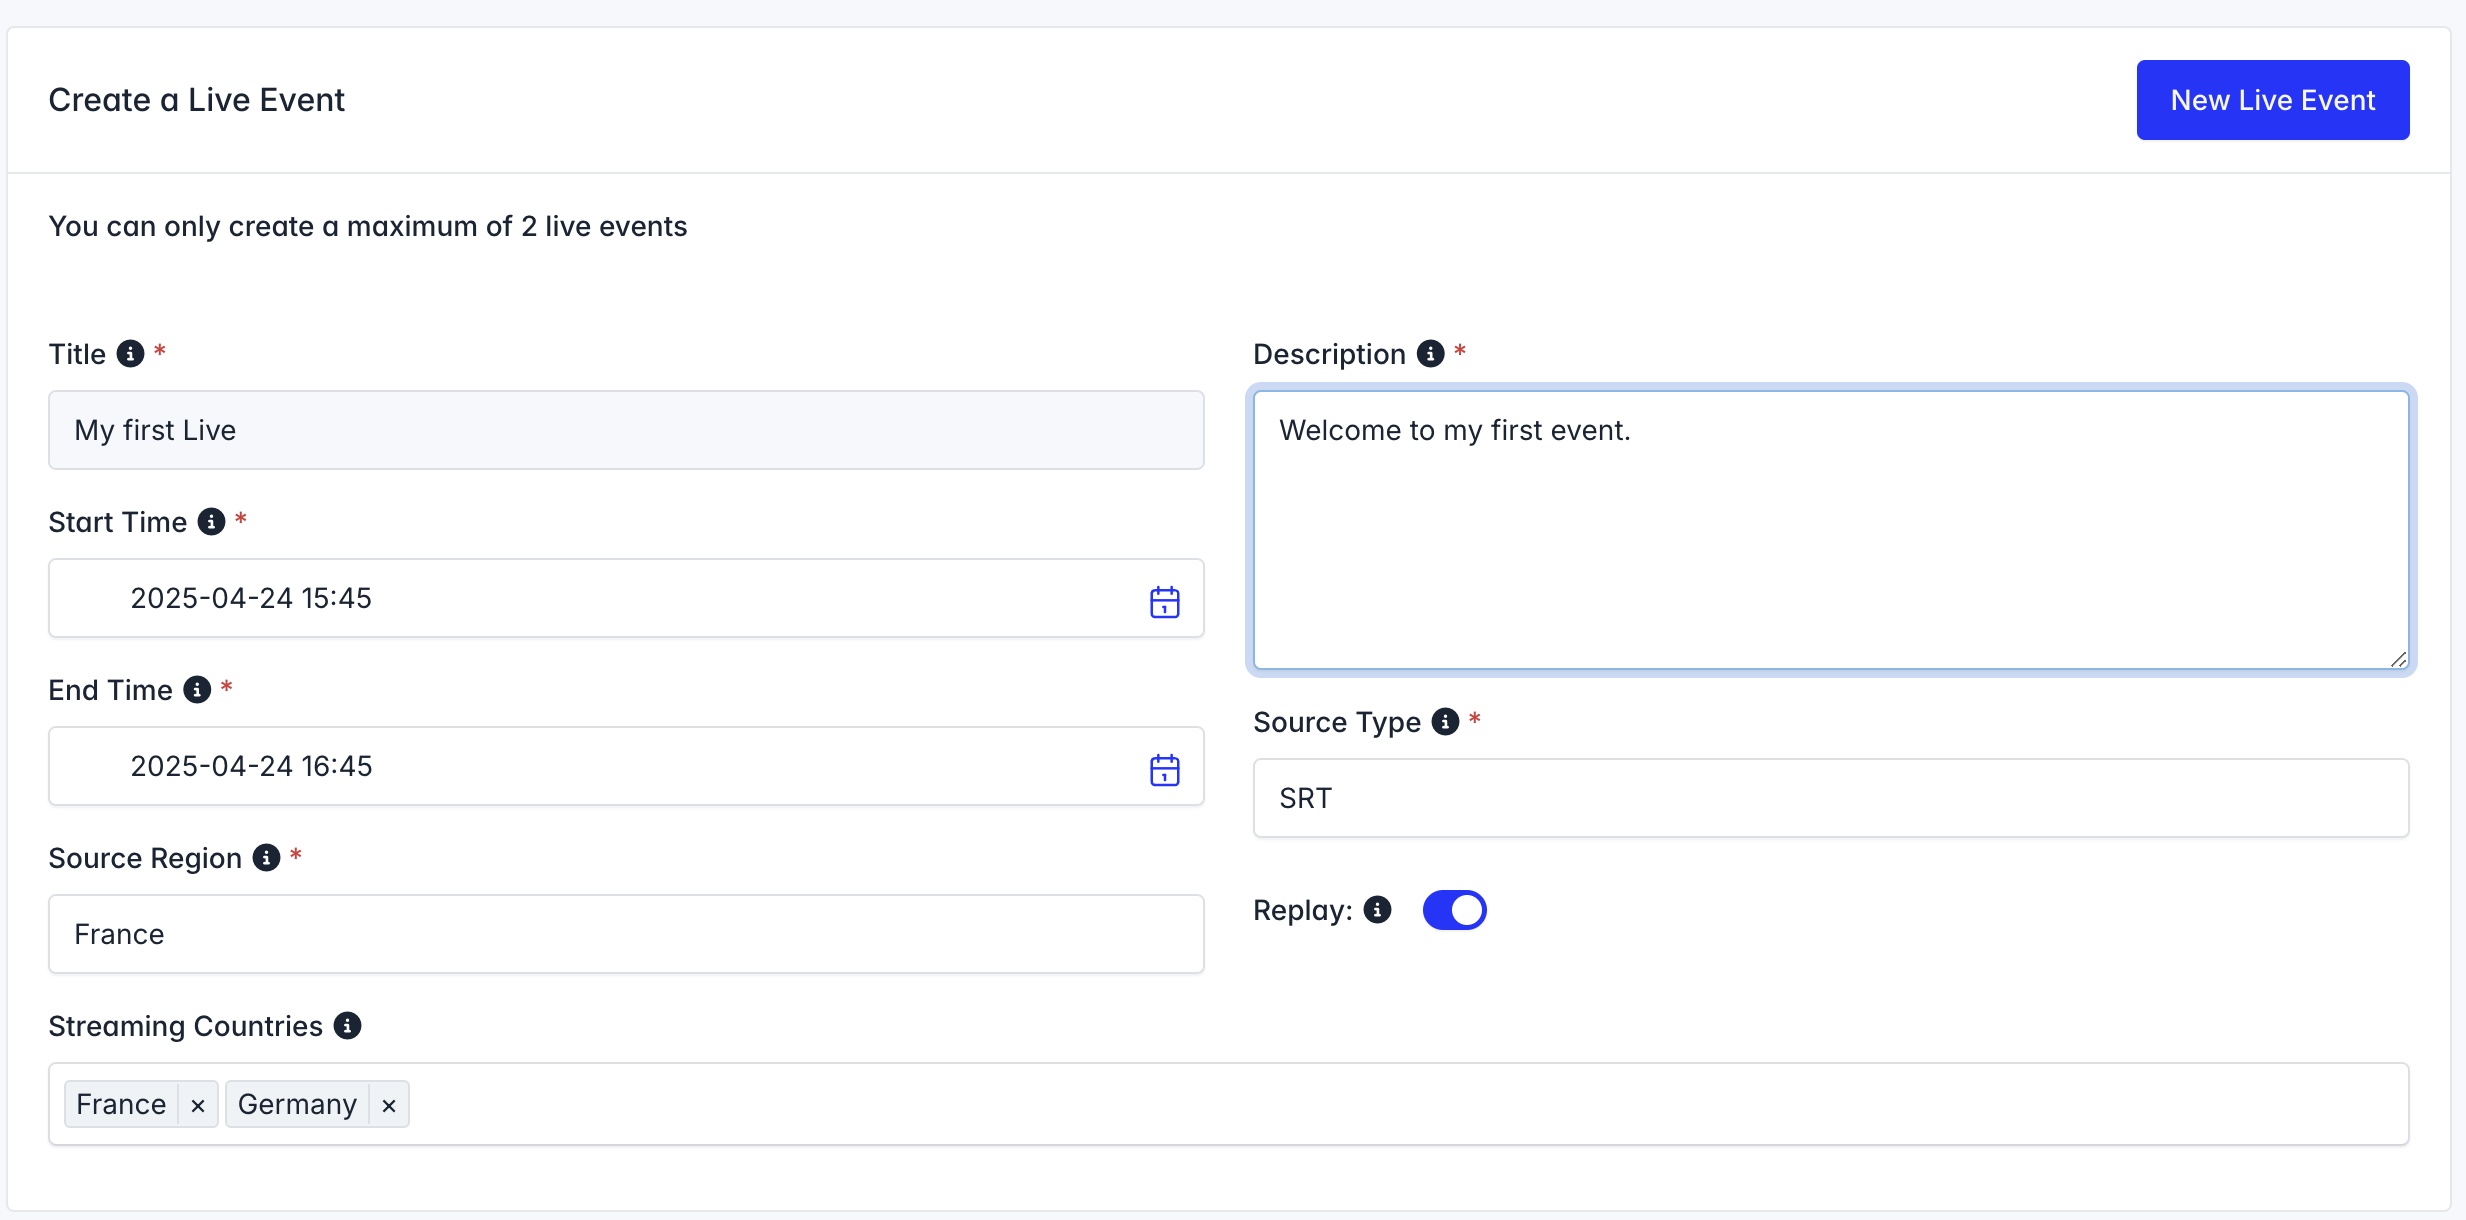Screen dimensions: 2466x1220
Task: Remove the France streaming country tag
Action: [198, 1105]
